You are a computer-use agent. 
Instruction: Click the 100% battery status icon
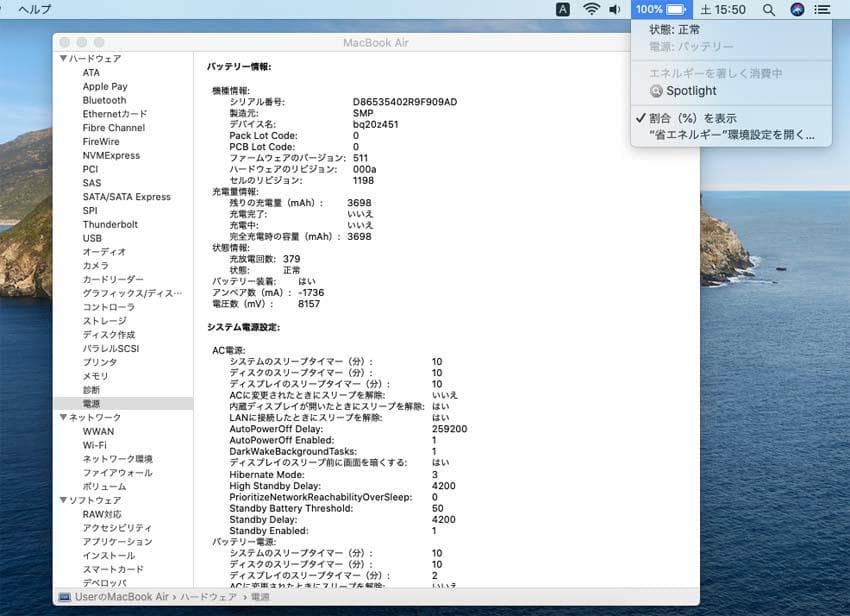click(661, 9)
